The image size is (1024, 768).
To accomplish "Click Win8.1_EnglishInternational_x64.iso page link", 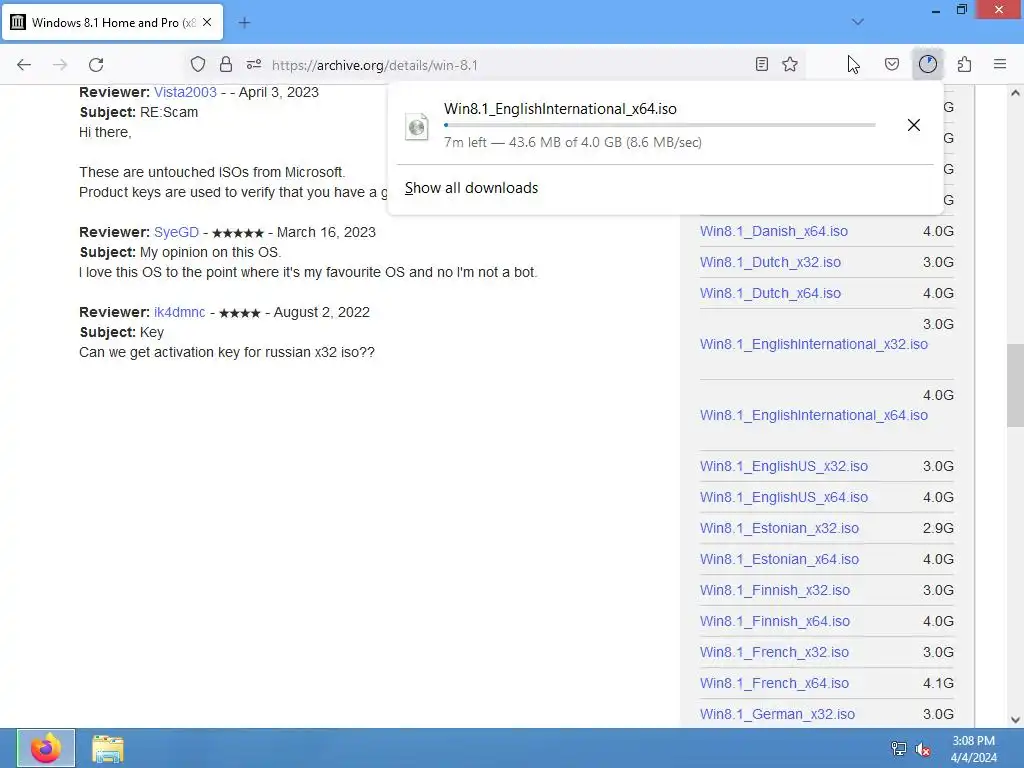I will (x=814, y=415).
